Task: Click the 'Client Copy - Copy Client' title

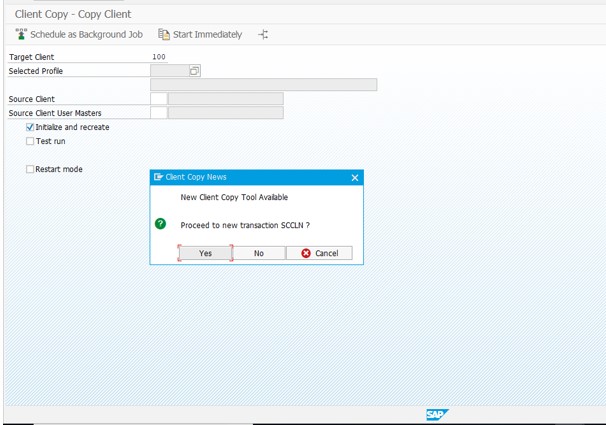Action: 73,14
